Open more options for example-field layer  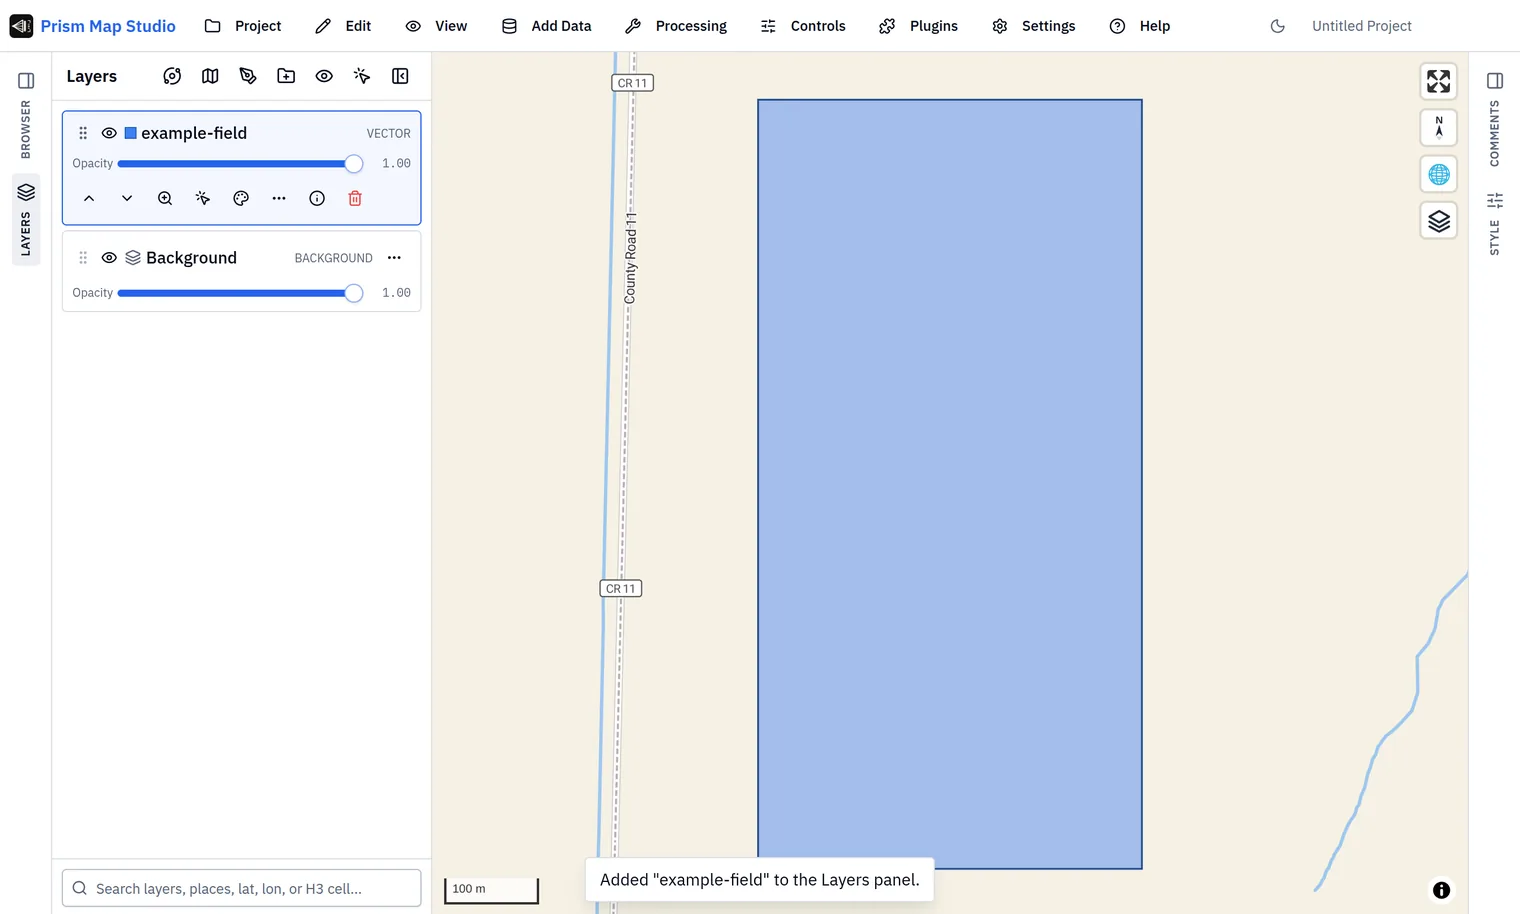click(x=279, y=199)
